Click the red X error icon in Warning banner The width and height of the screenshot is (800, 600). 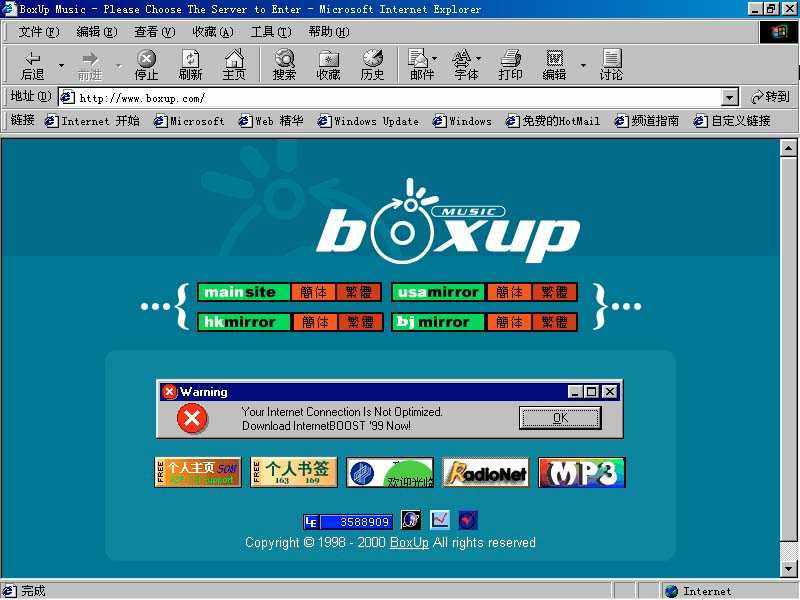[192, 418]
